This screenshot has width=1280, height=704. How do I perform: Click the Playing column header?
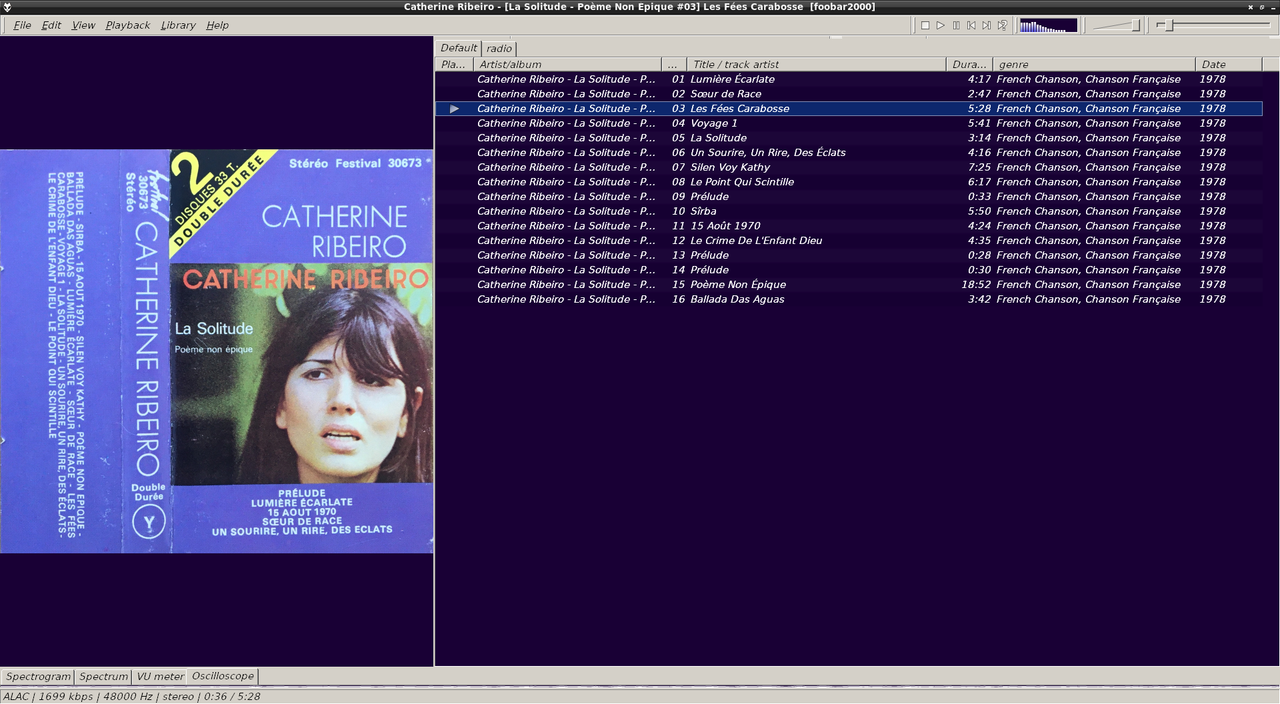click(x=454, y=64)
